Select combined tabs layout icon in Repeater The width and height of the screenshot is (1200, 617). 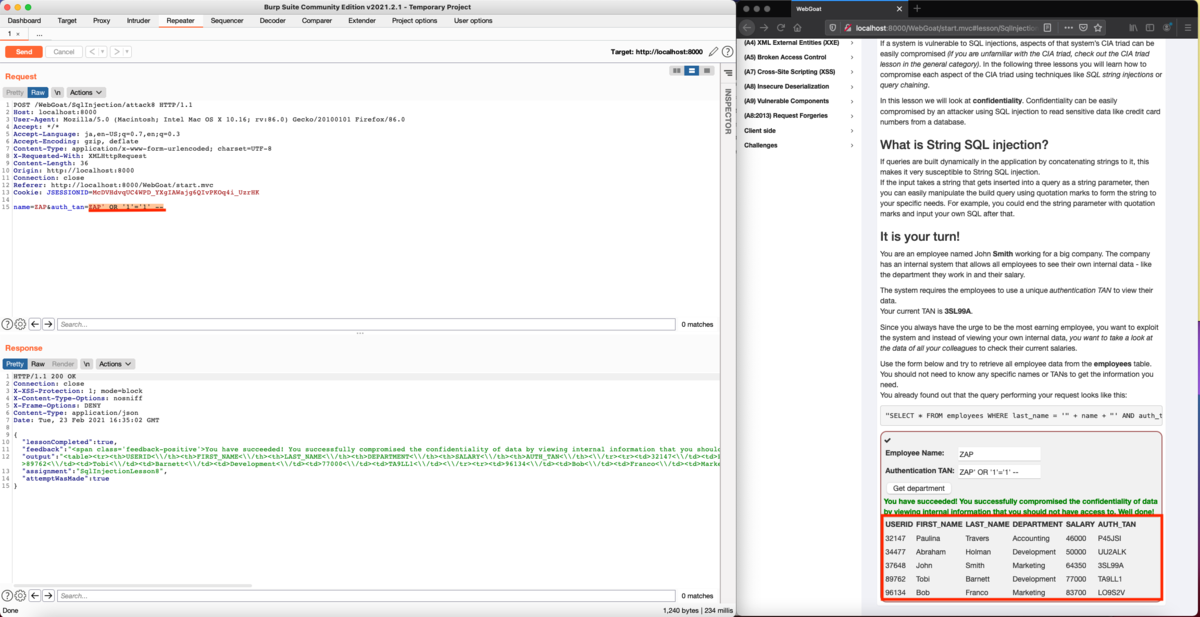point(707,71)
